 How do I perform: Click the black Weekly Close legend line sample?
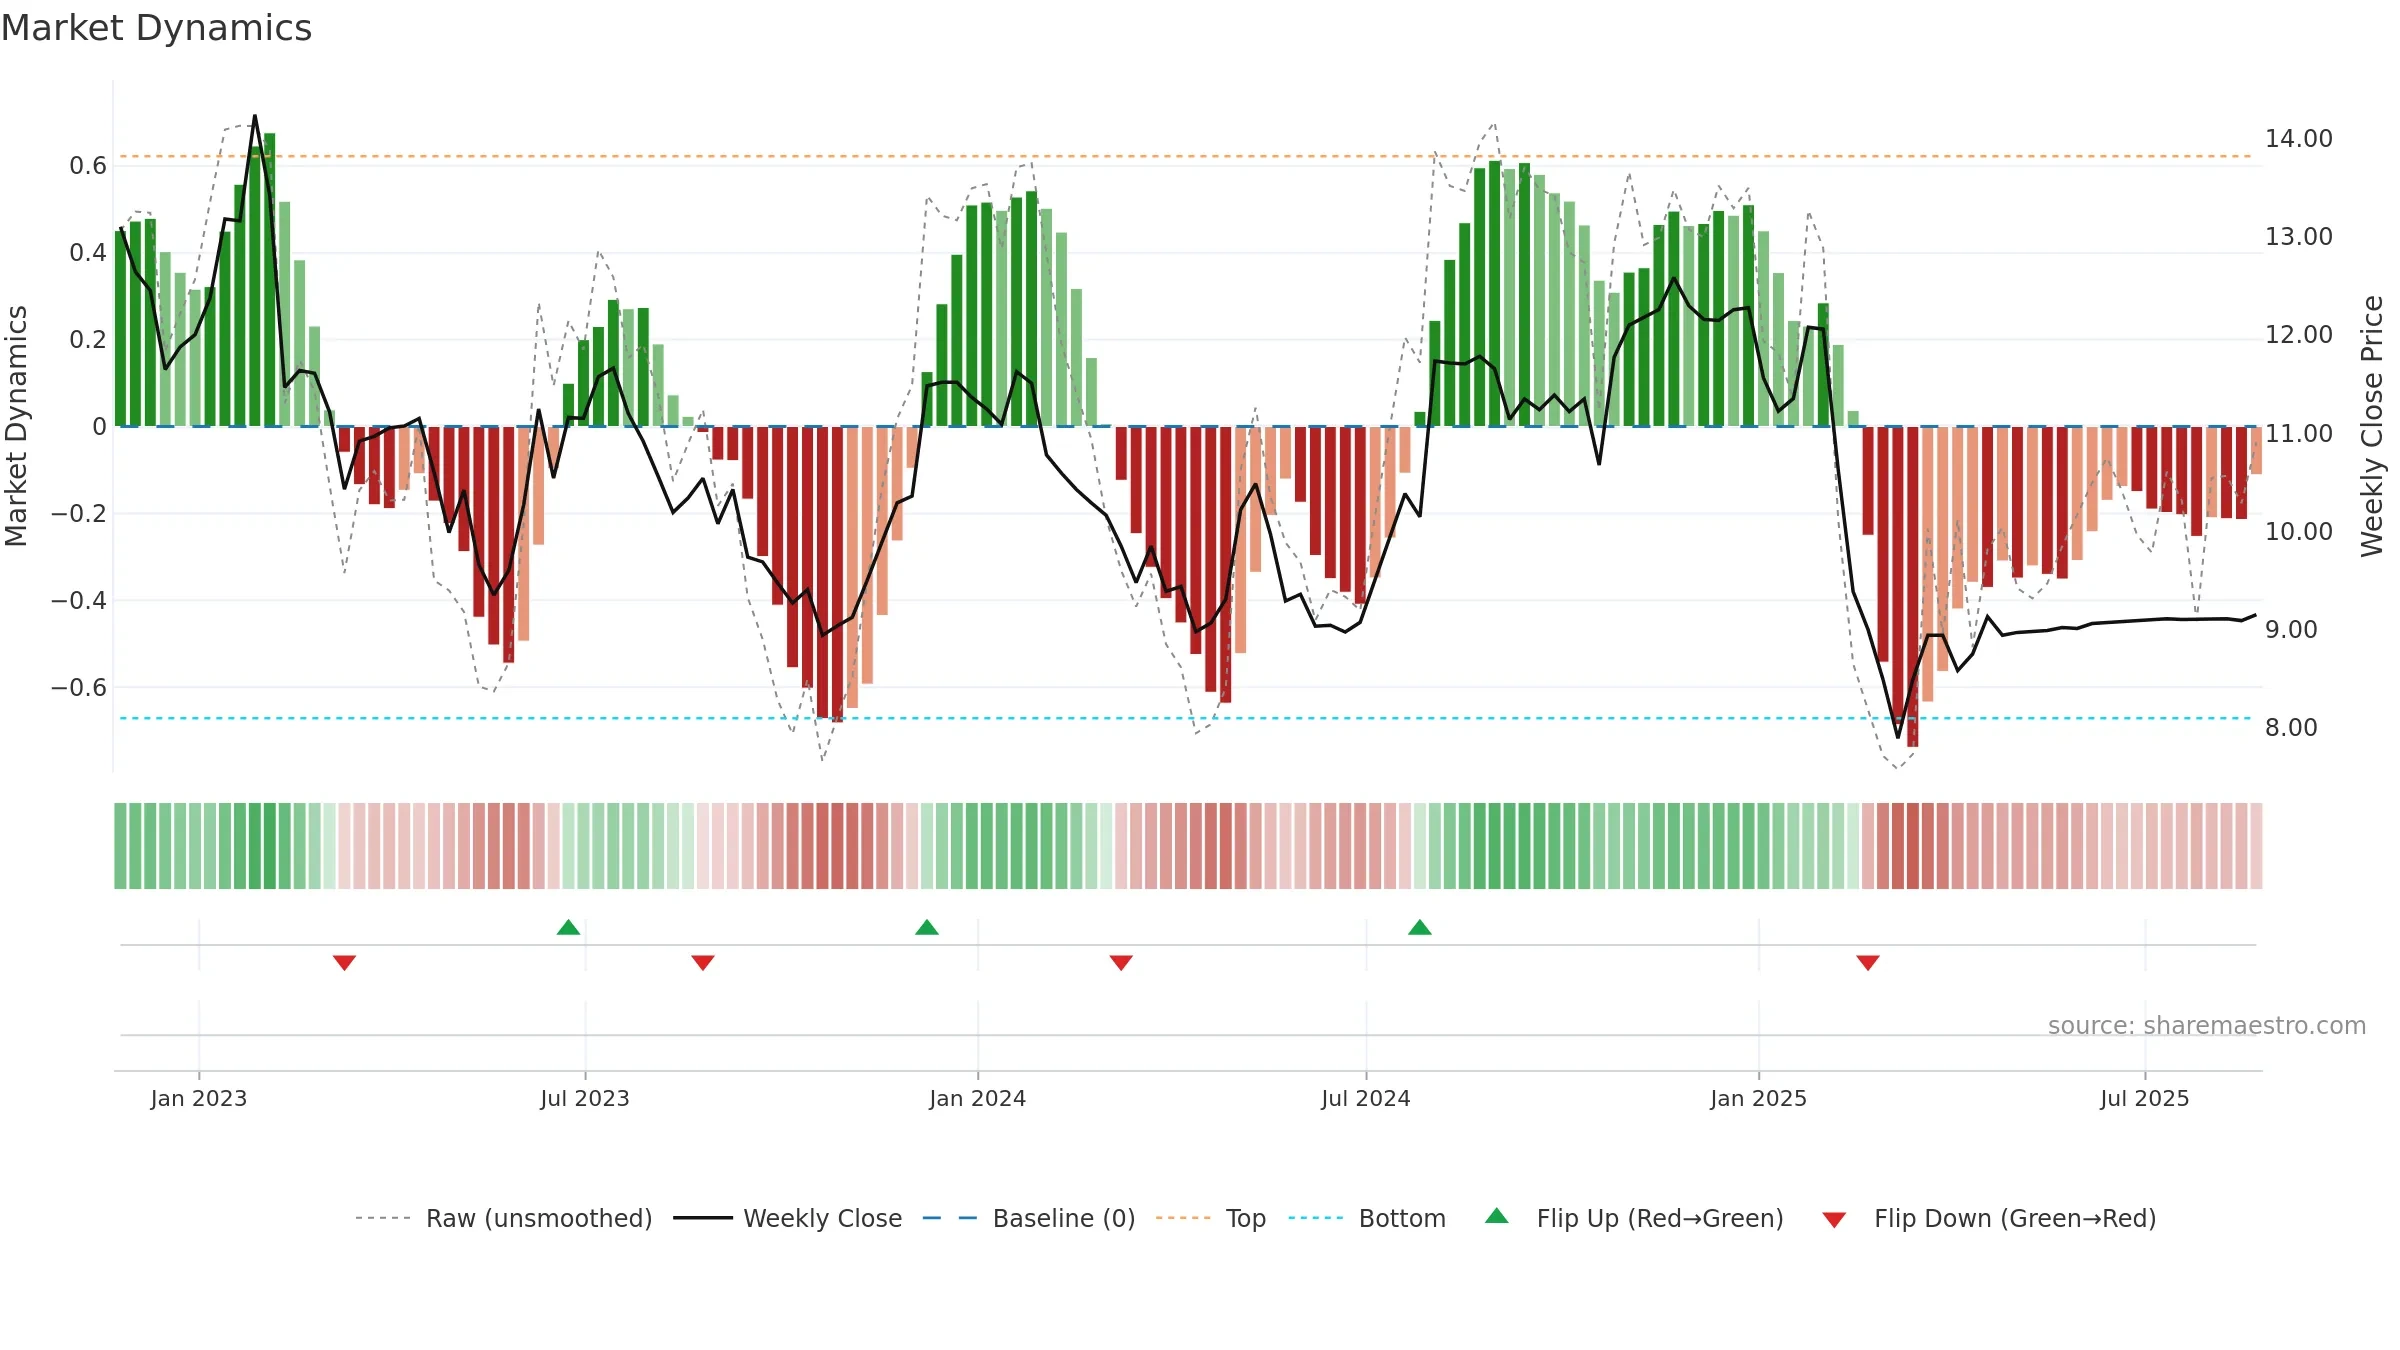coord(703,1218)
